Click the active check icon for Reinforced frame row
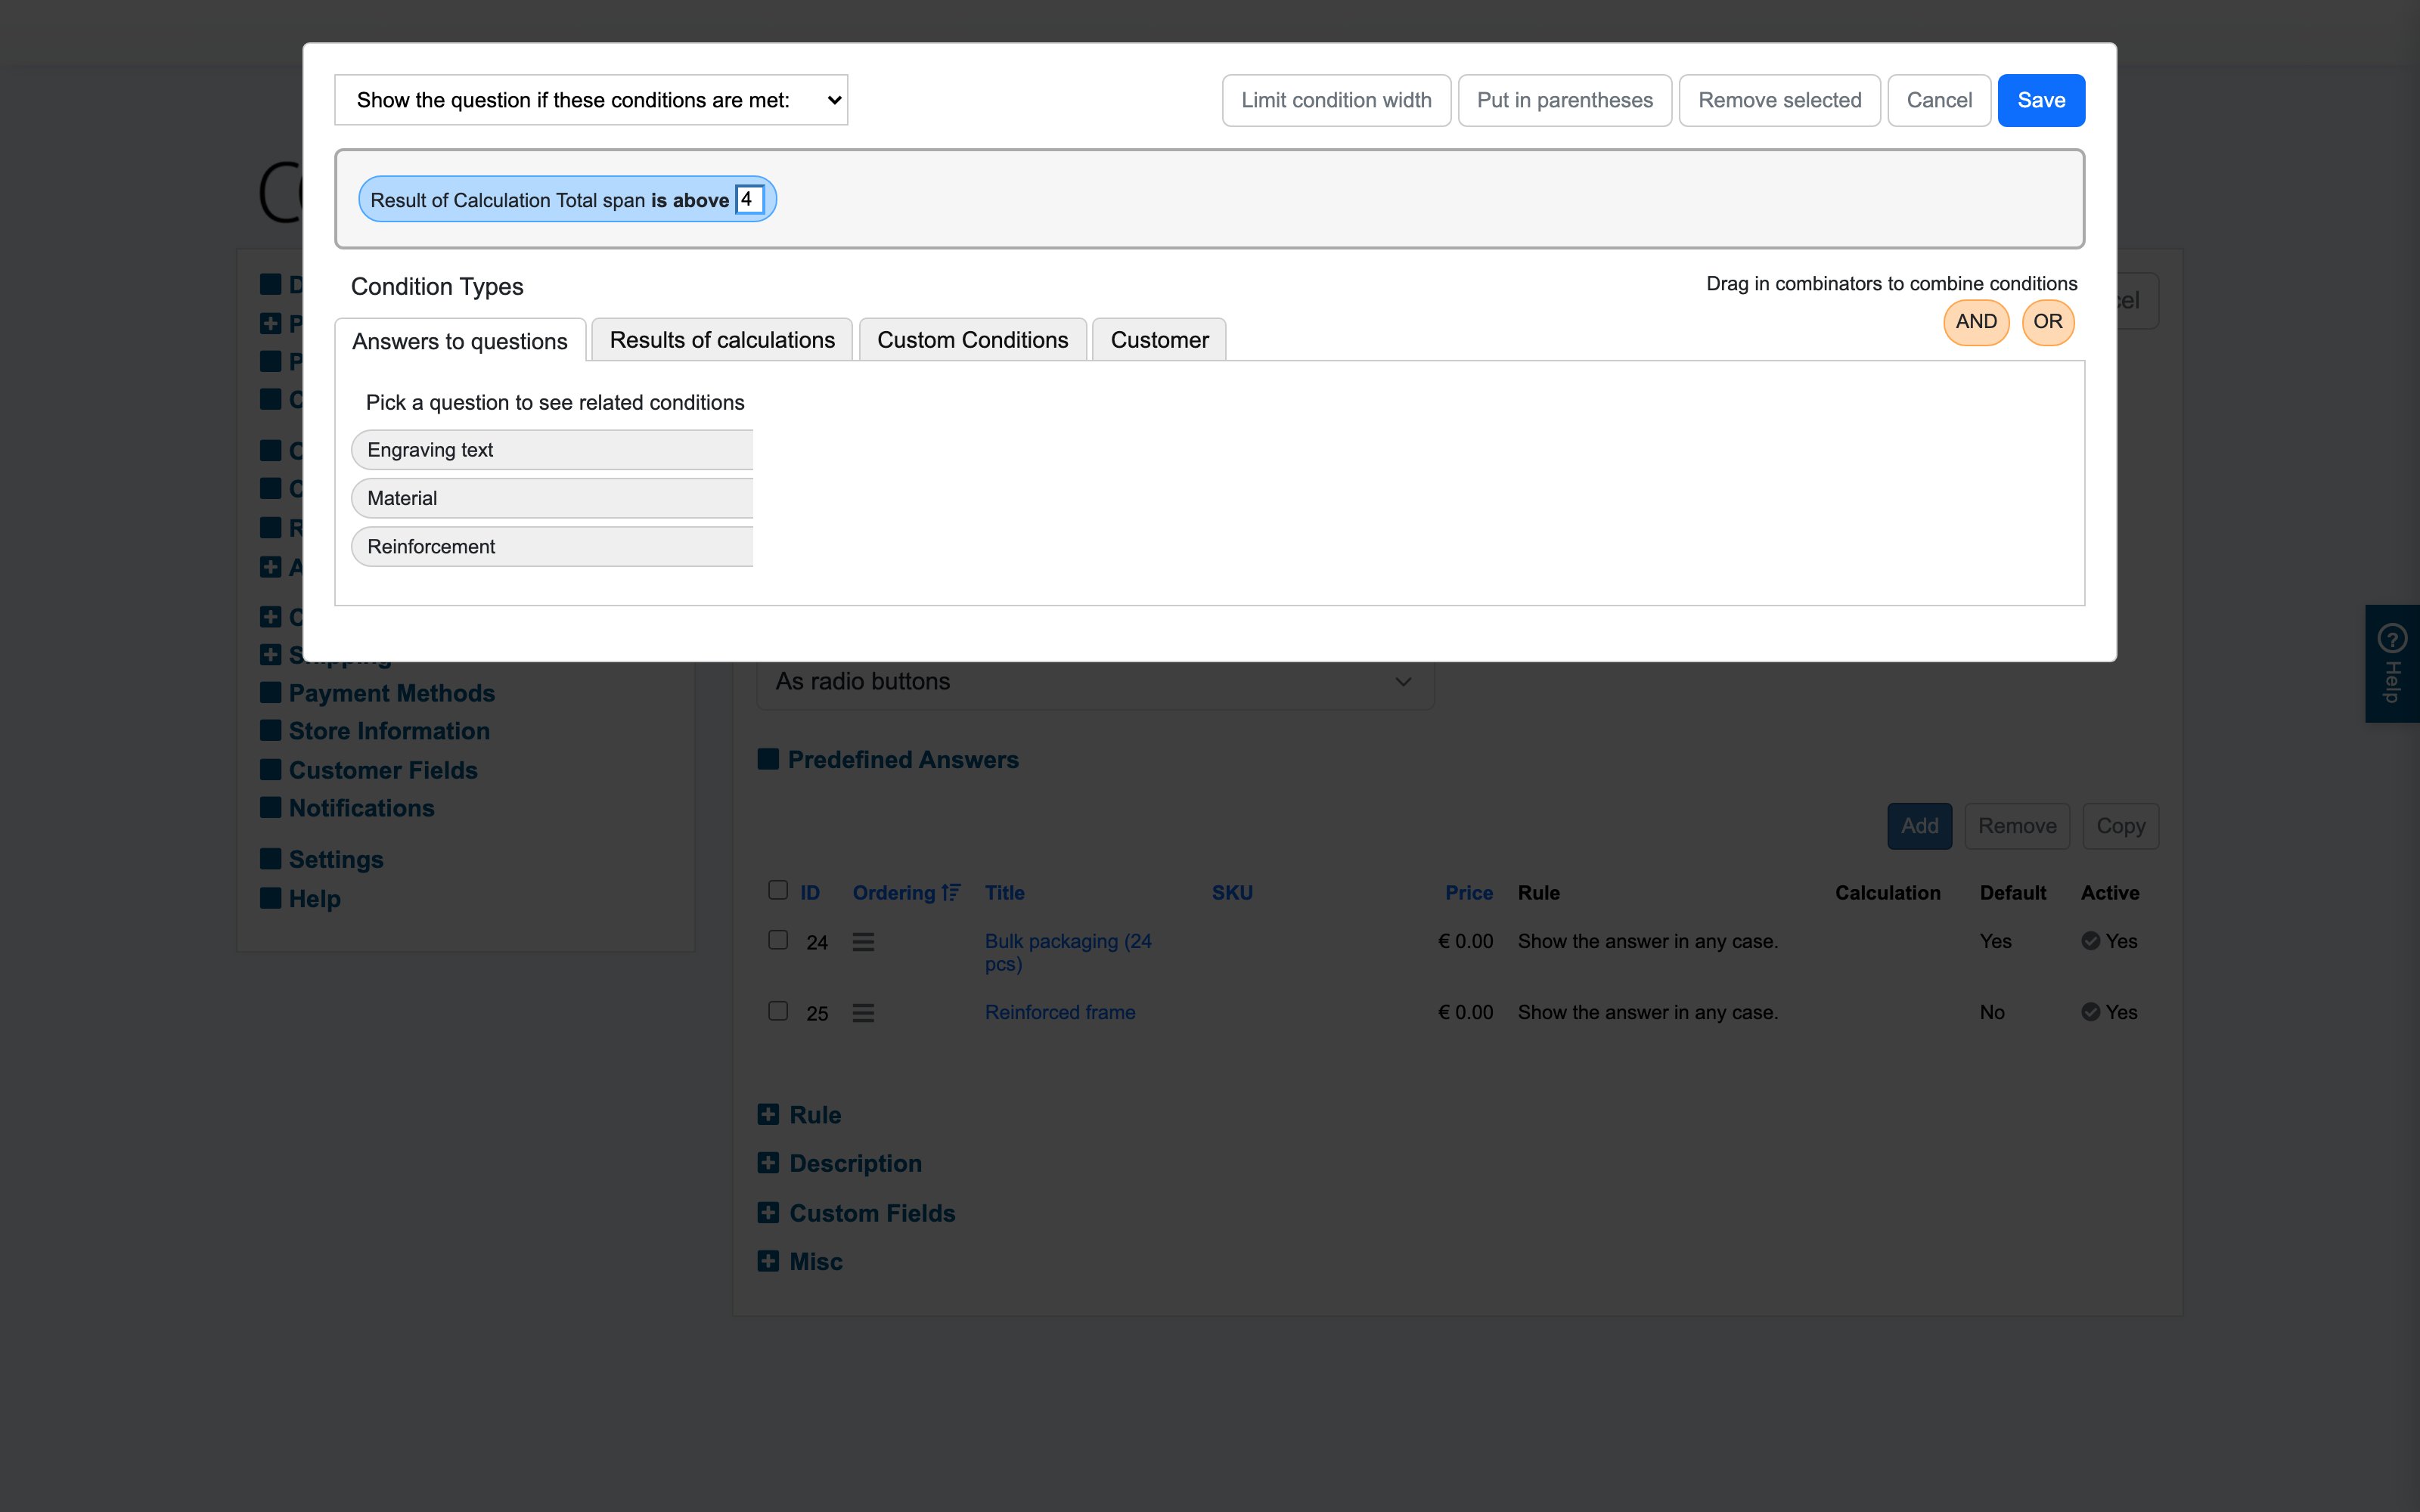Image resolution: width=2420 pixels, height=1512 pixels. coord(2090,1012)
